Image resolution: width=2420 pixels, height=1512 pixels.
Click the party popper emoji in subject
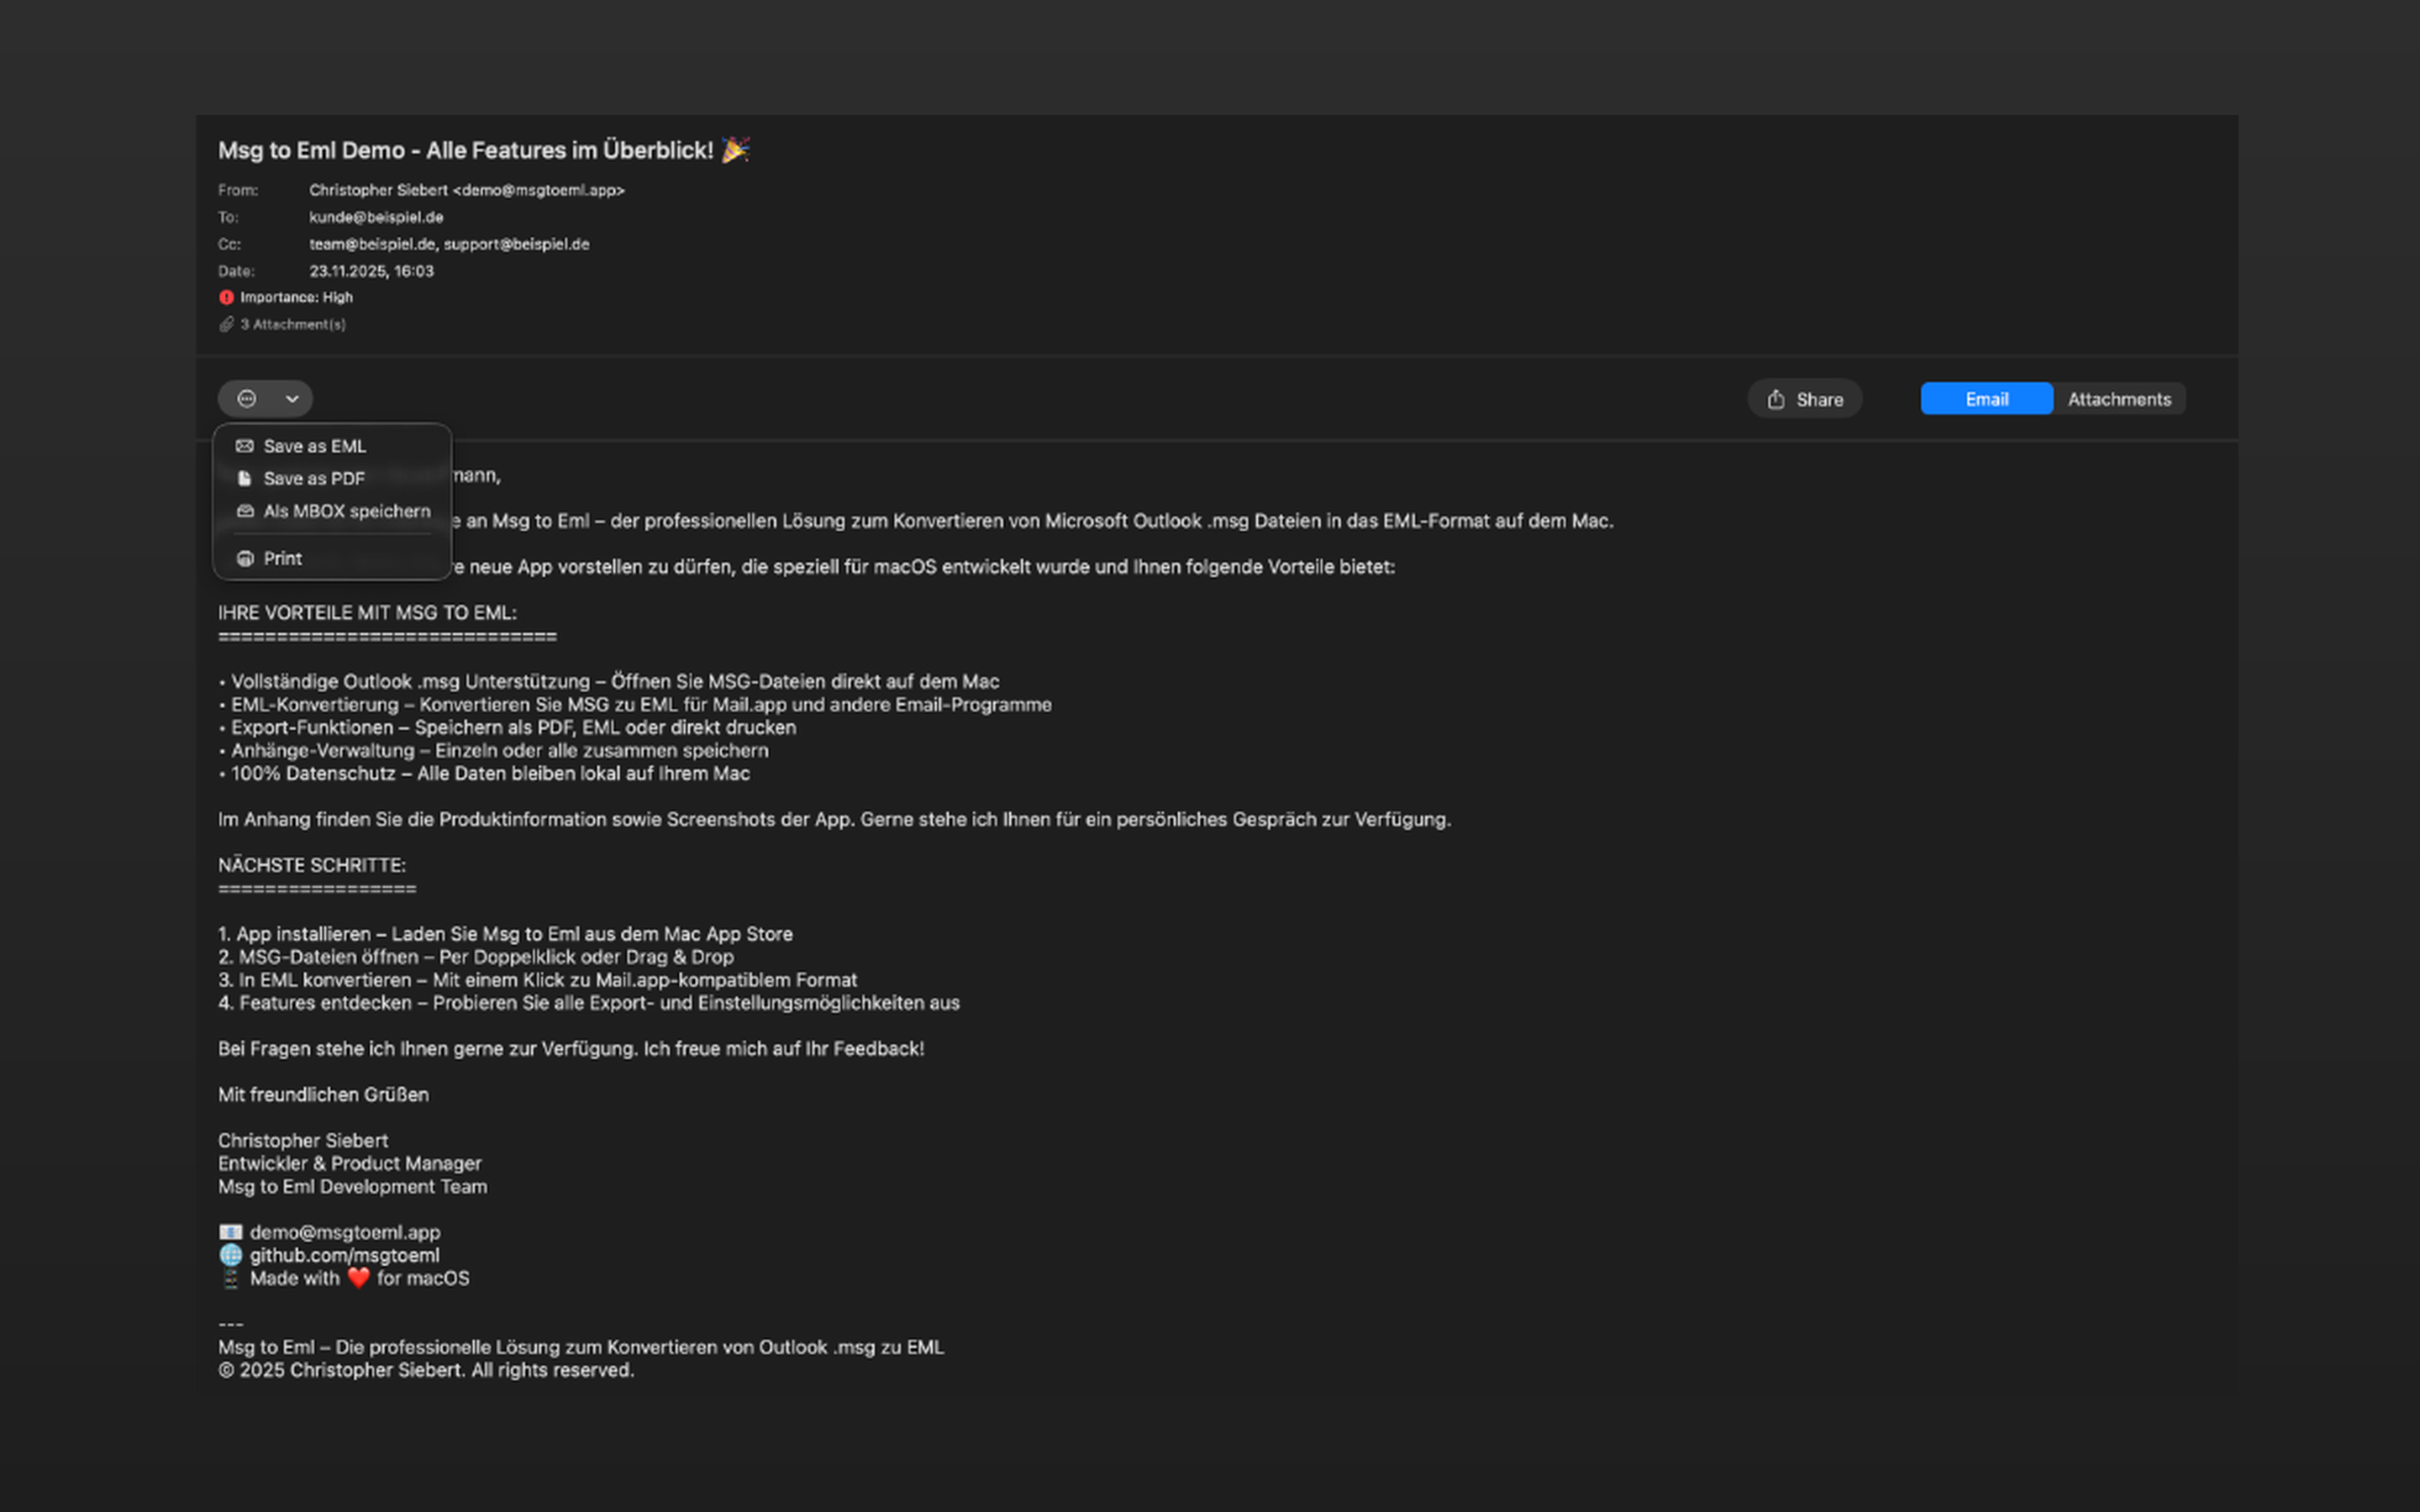(x=735, y=150)
